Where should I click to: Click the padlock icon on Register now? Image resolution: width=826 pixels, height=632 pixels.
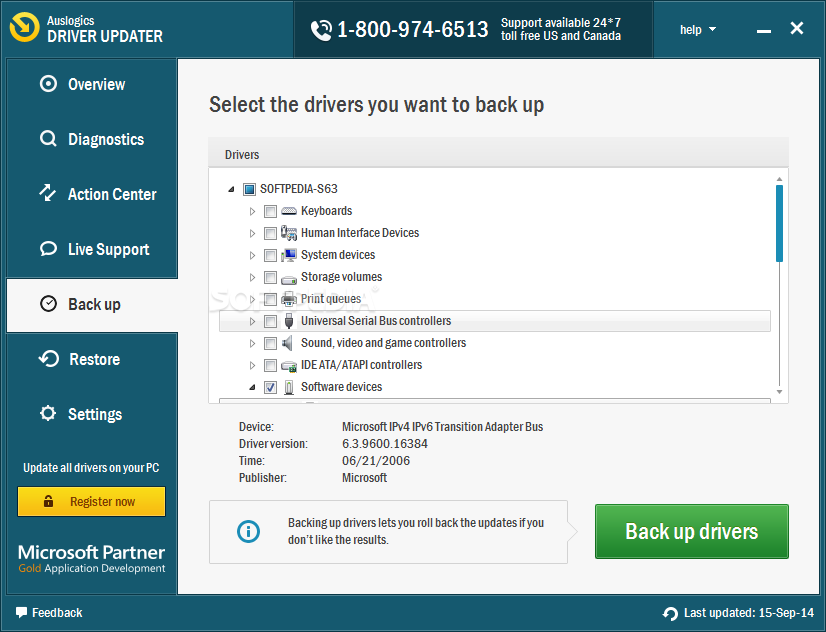[48, 501]
